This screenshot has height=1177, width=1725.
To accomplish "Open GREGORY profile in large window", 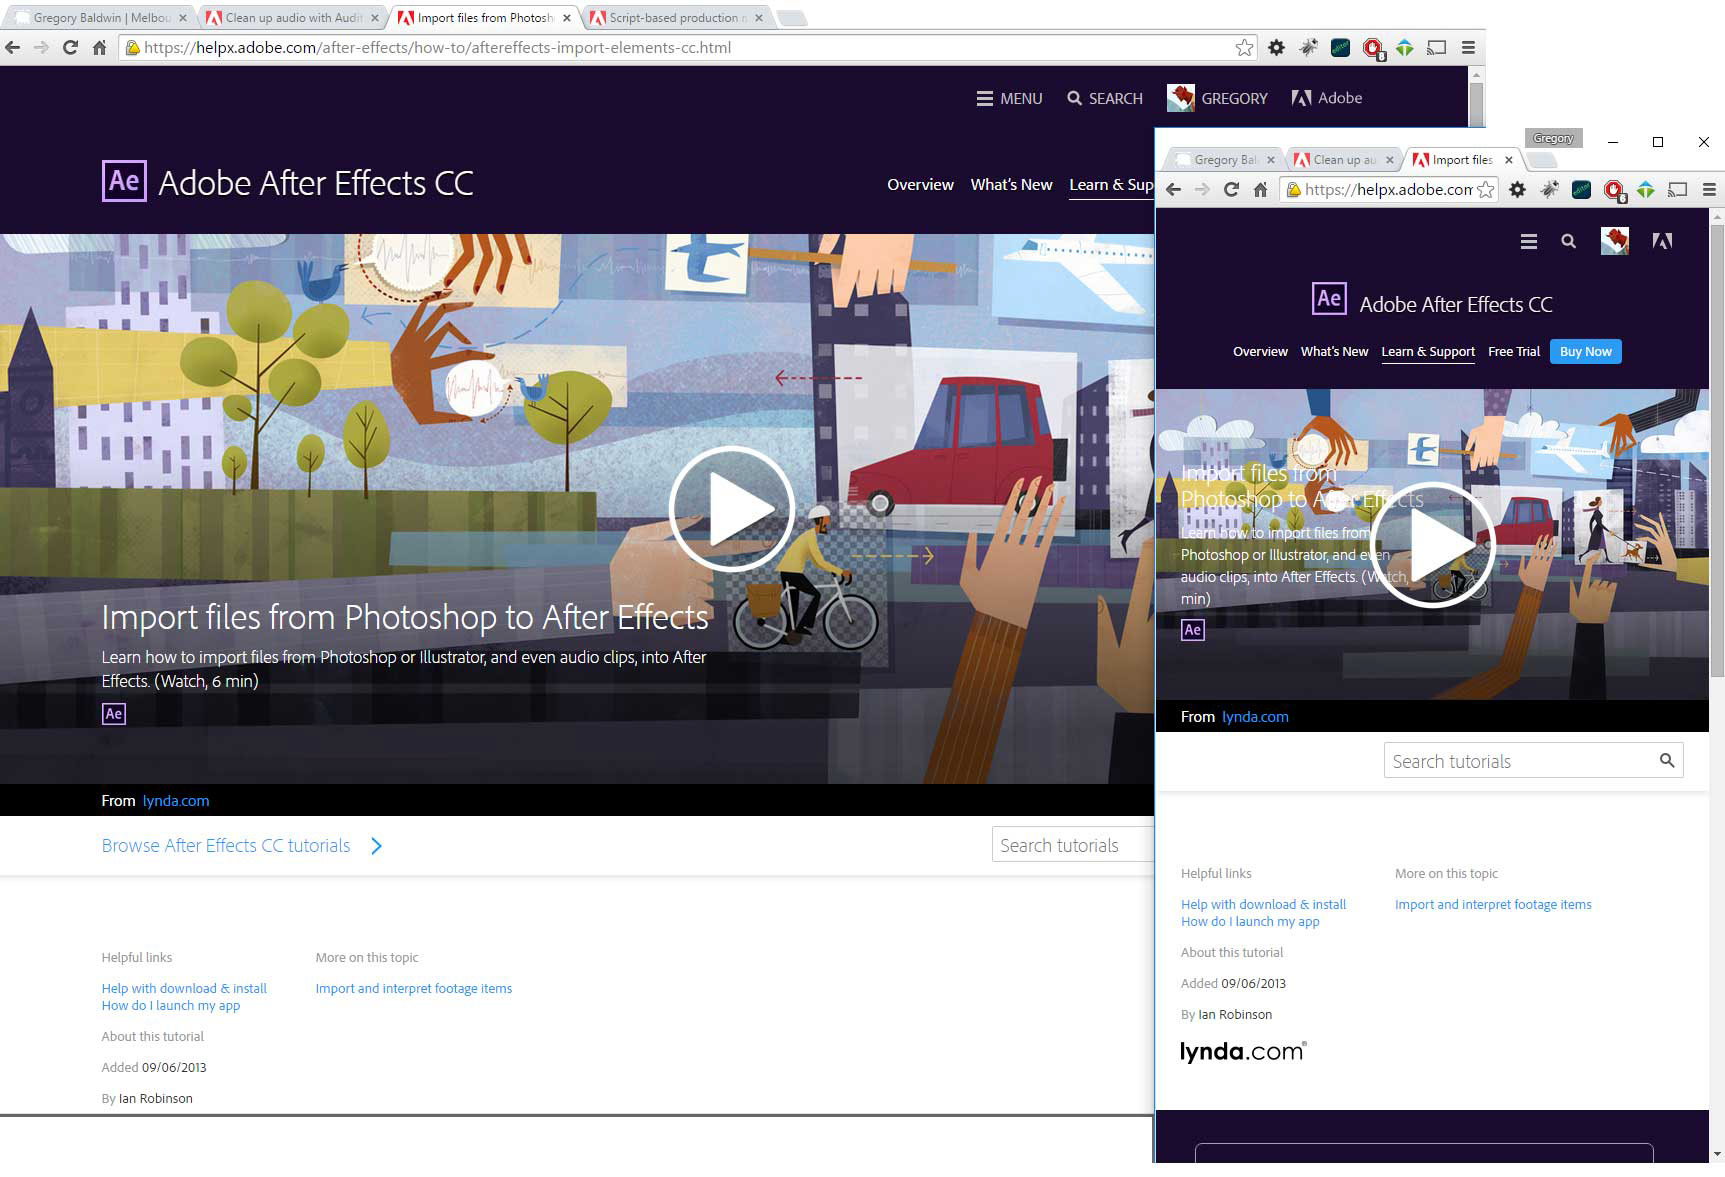I will coord(1217,98).
